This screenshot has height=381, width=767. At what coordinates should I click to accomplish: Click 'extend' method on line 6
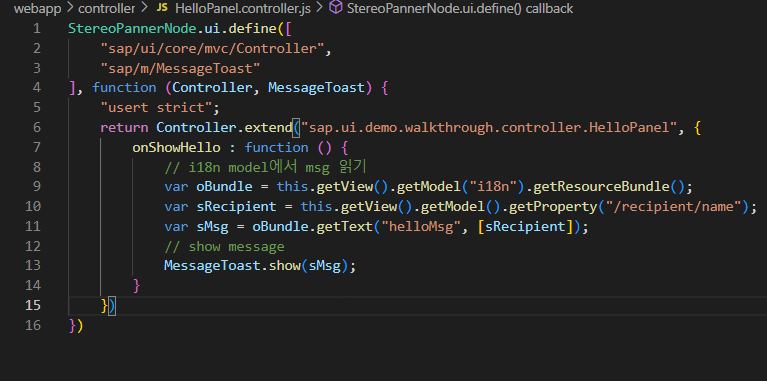point(268,128)
